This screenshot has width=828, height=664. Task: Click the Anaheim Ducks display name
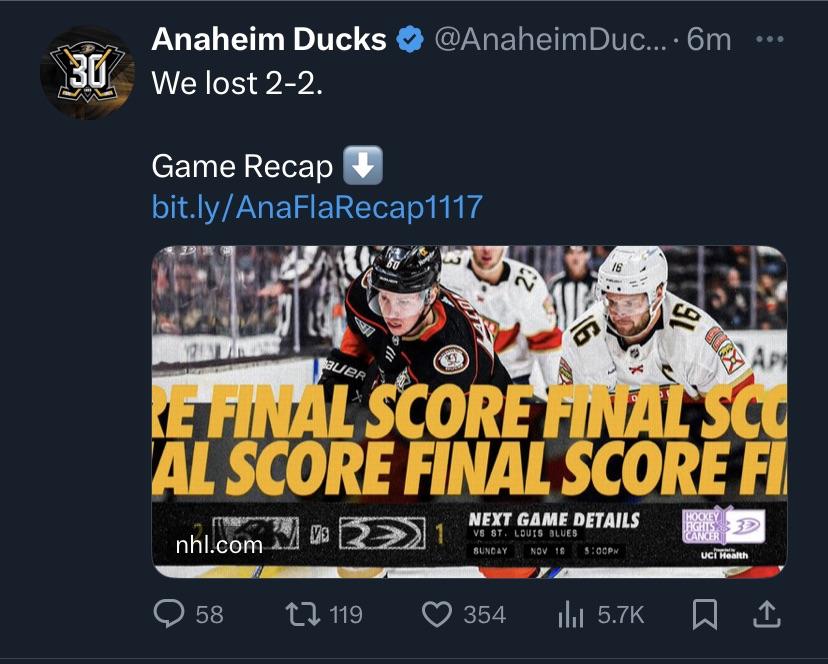coord(269,40)
